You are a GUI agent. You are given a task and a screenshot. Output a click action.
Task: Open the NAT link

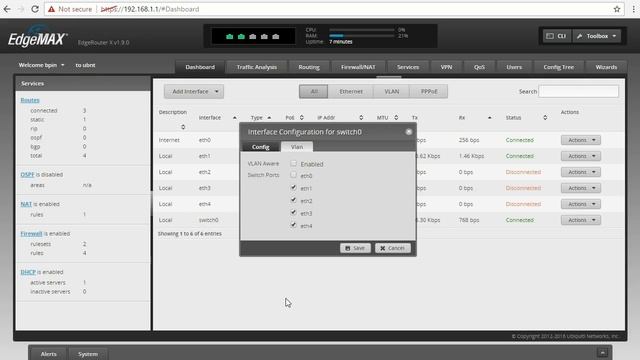[26, 204]
